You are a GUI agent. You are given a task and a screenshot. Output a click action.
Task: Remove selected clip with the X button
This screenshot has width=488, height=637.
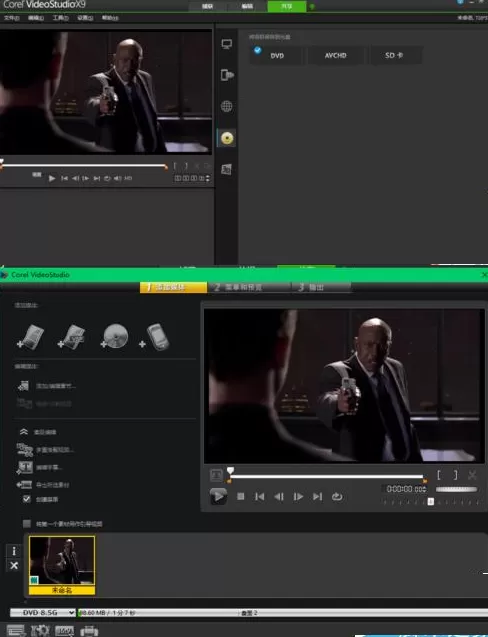(14, 565)
